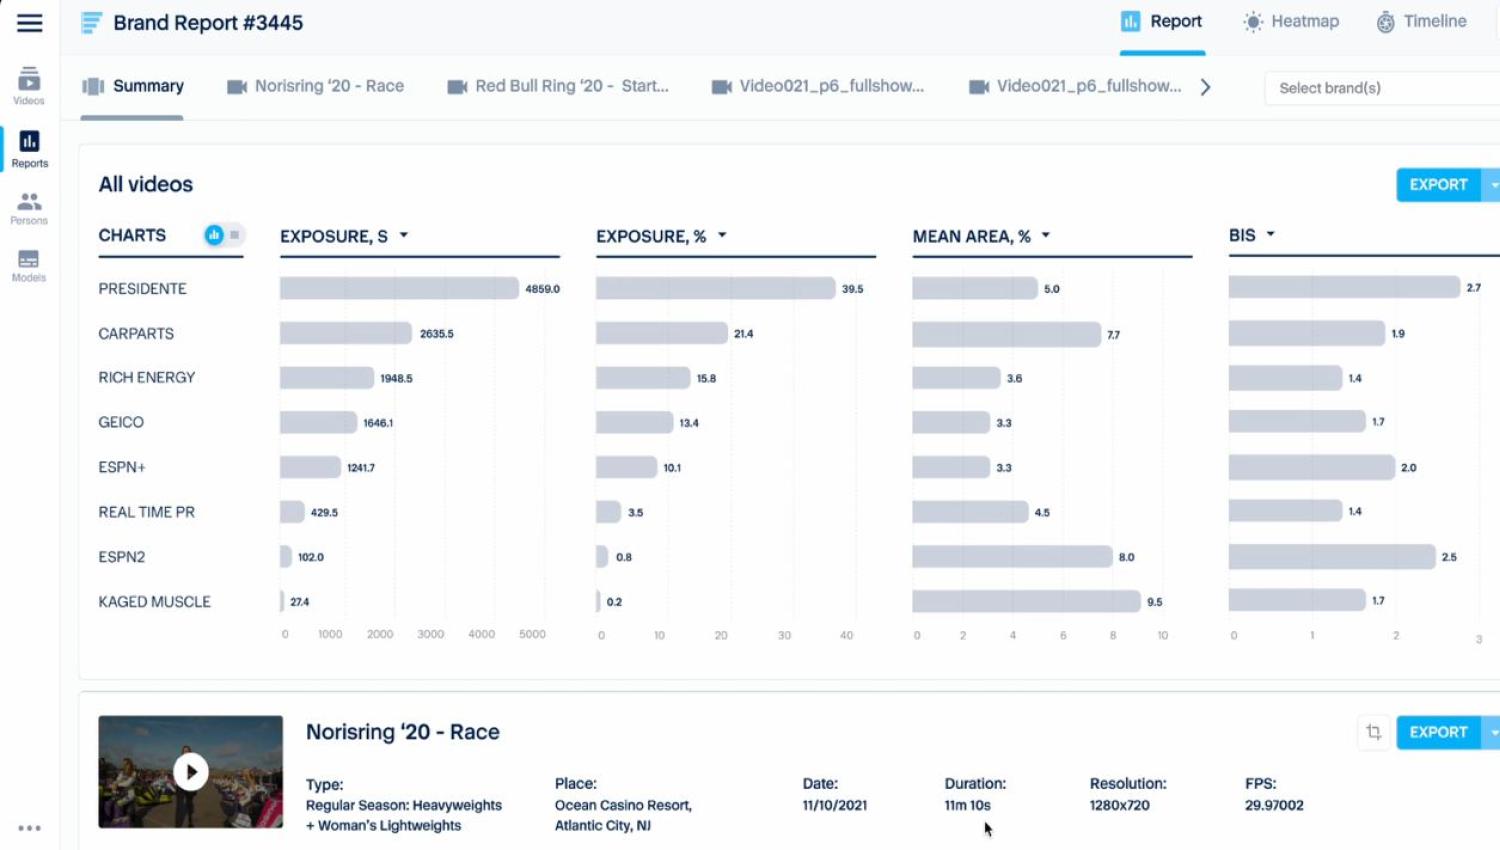This screenshot has width=1500, height=850.
Task: Select the Summary tab
Action: [133, 87]
